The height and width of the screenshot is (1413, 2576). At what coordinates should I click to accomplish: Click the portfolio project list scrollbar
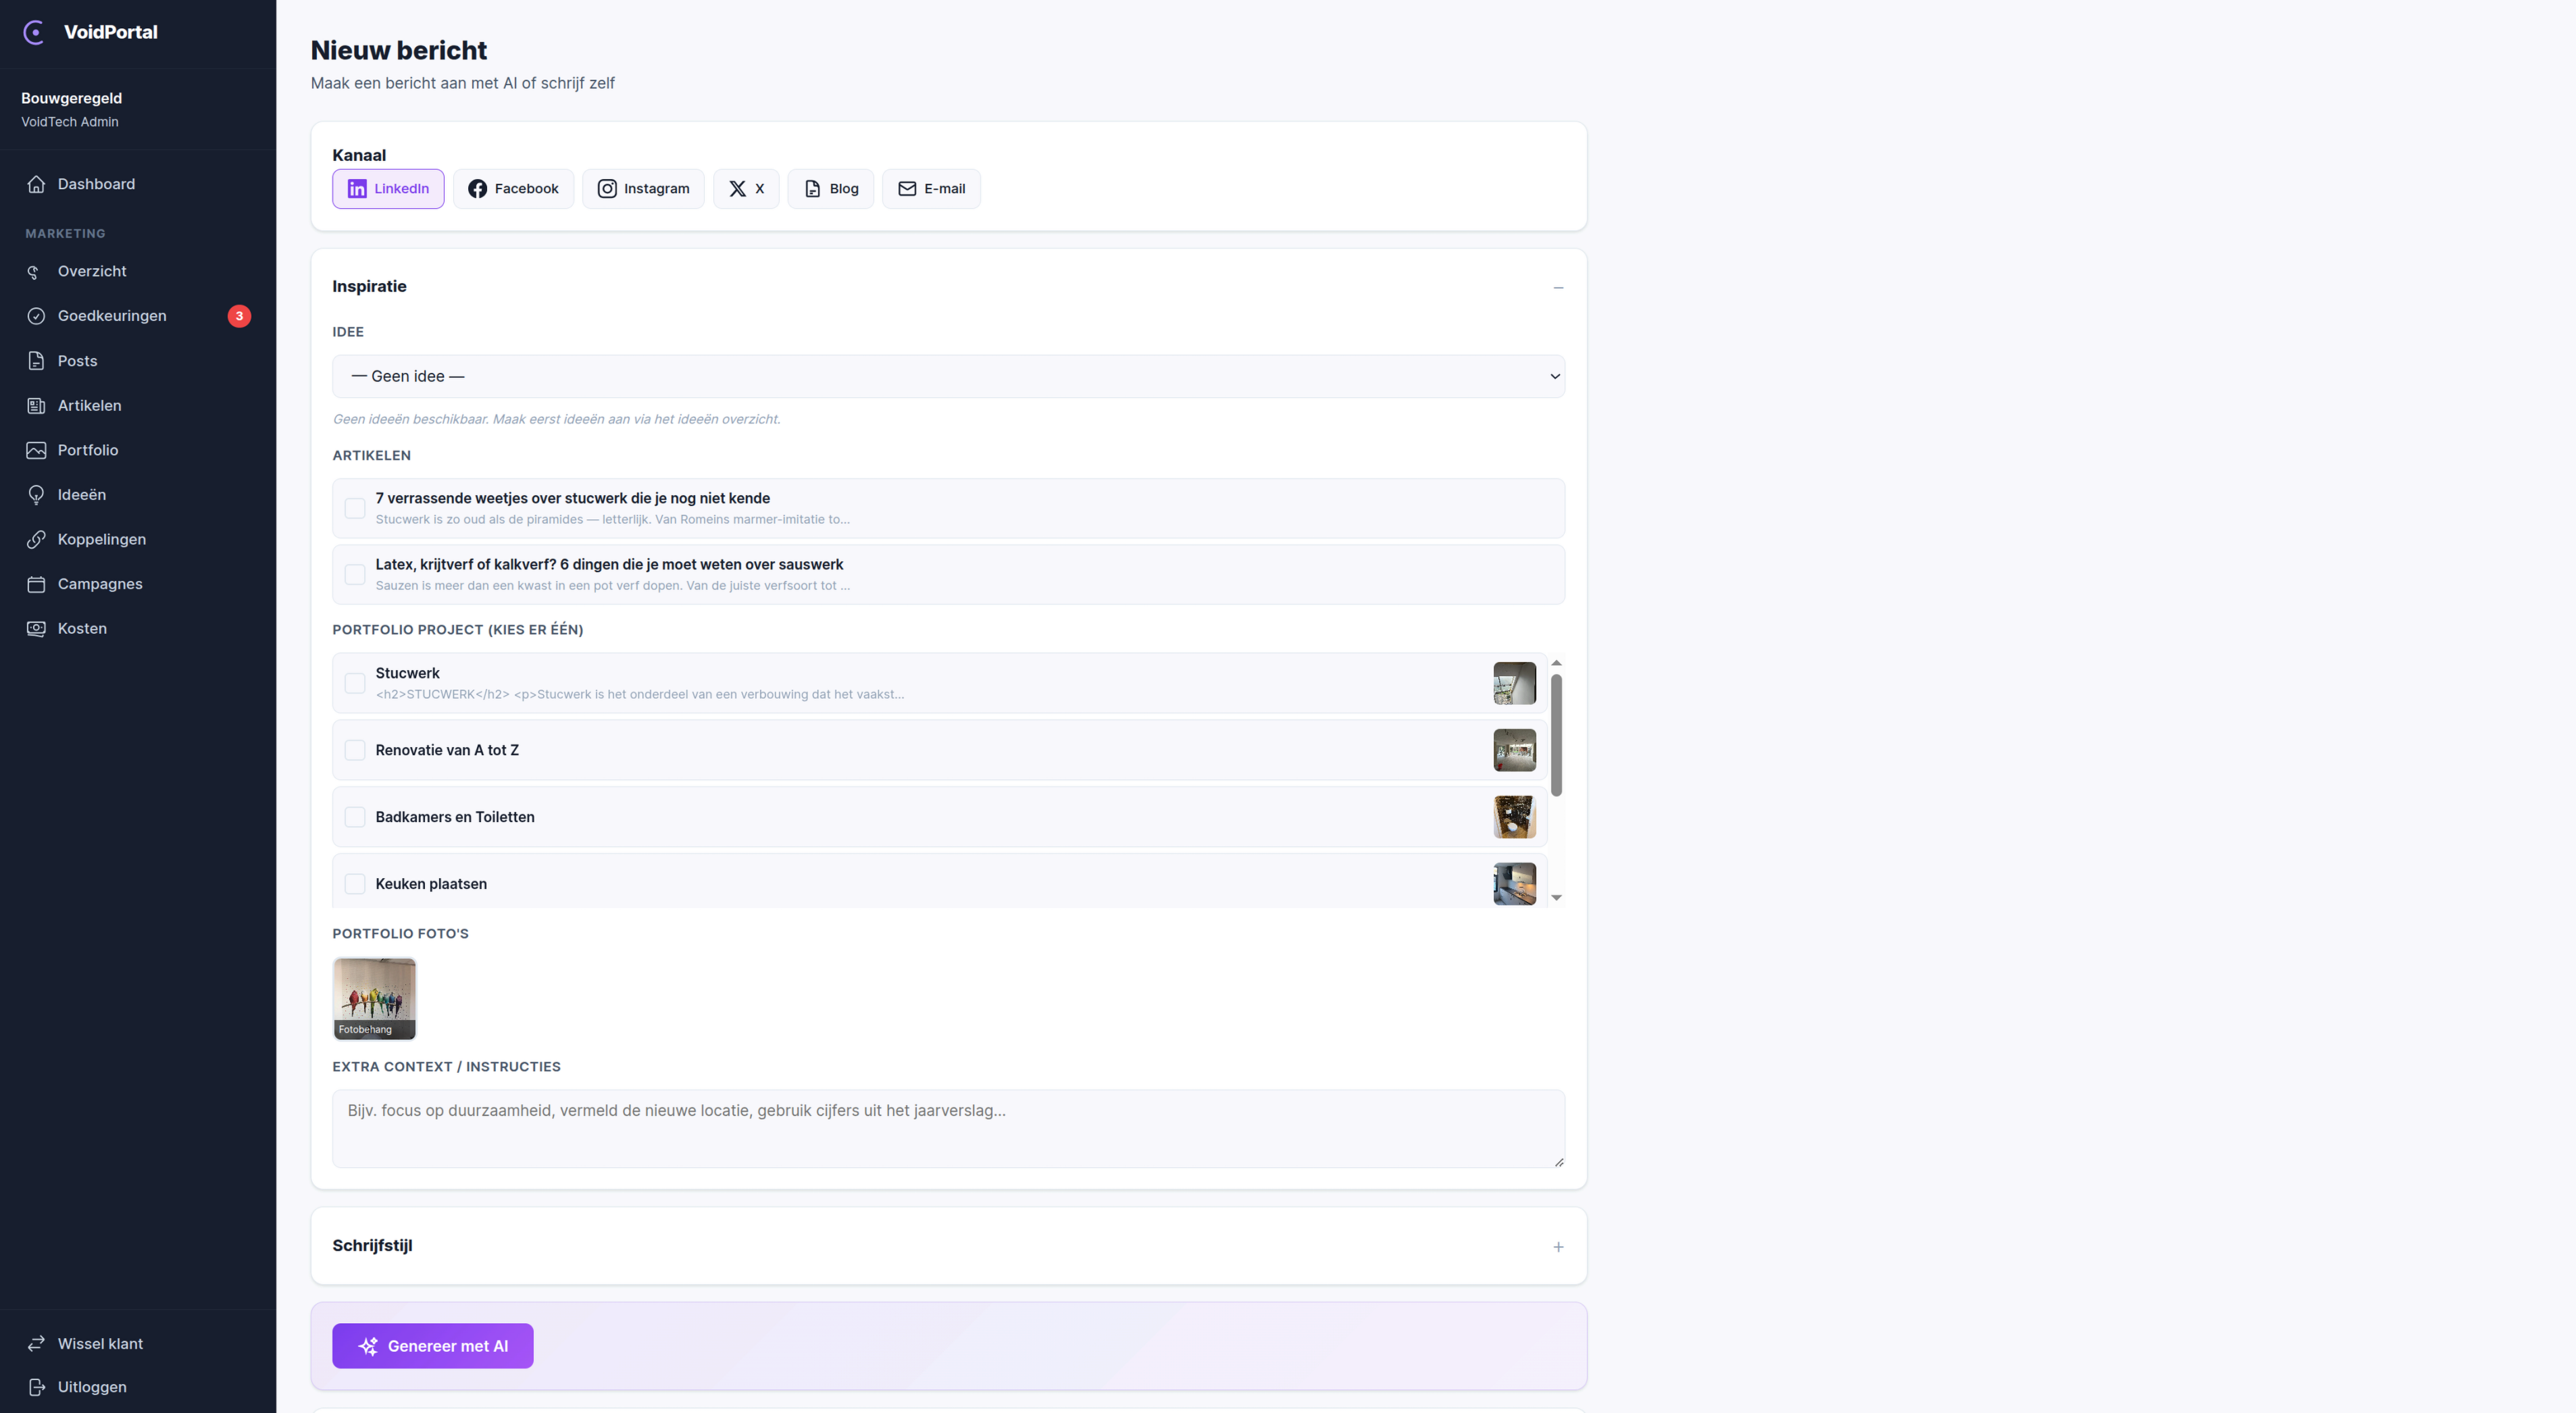1556,736
